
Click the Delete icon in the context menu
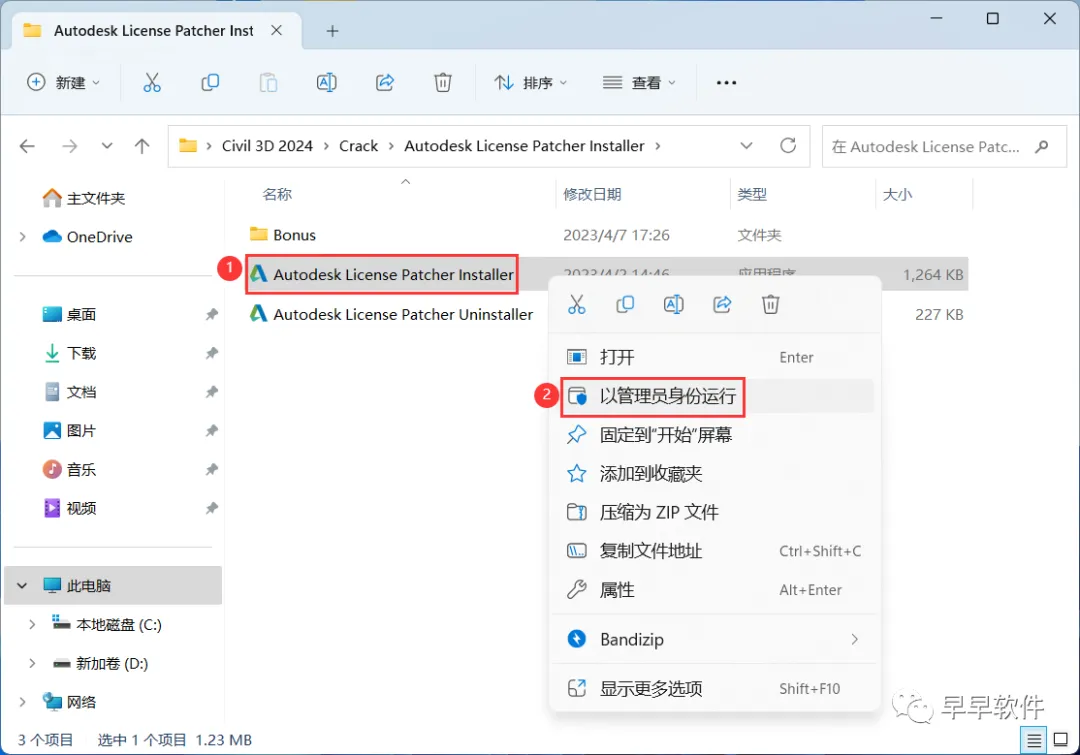point(770,304)
